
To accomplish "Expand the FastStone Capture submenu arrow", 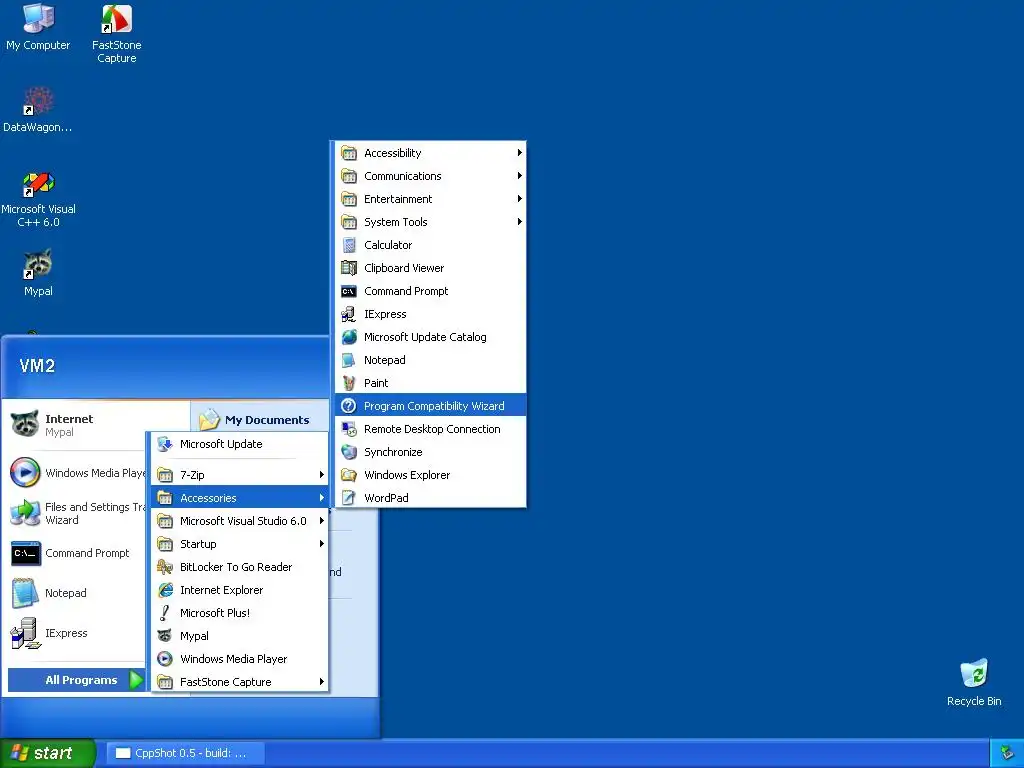I will 321,682.
